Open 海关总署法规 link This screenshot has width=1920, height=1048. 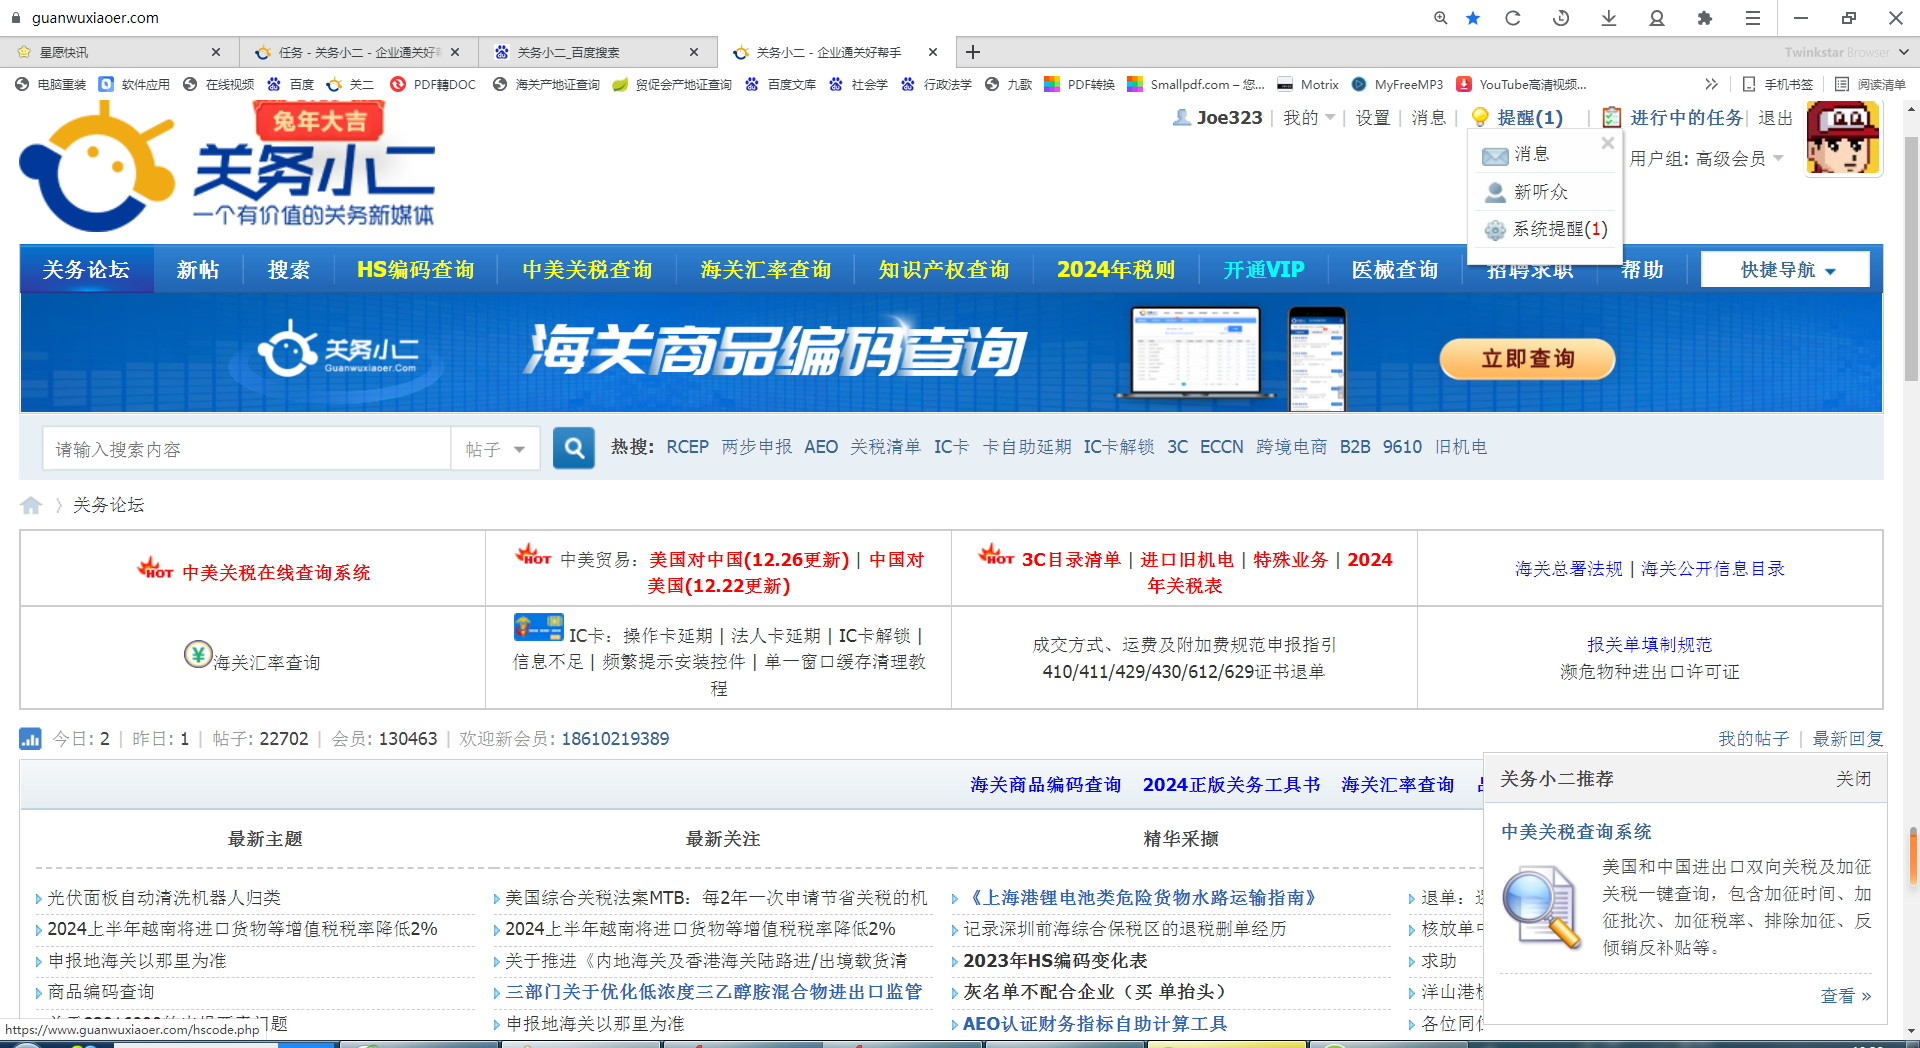[1568, 569]
